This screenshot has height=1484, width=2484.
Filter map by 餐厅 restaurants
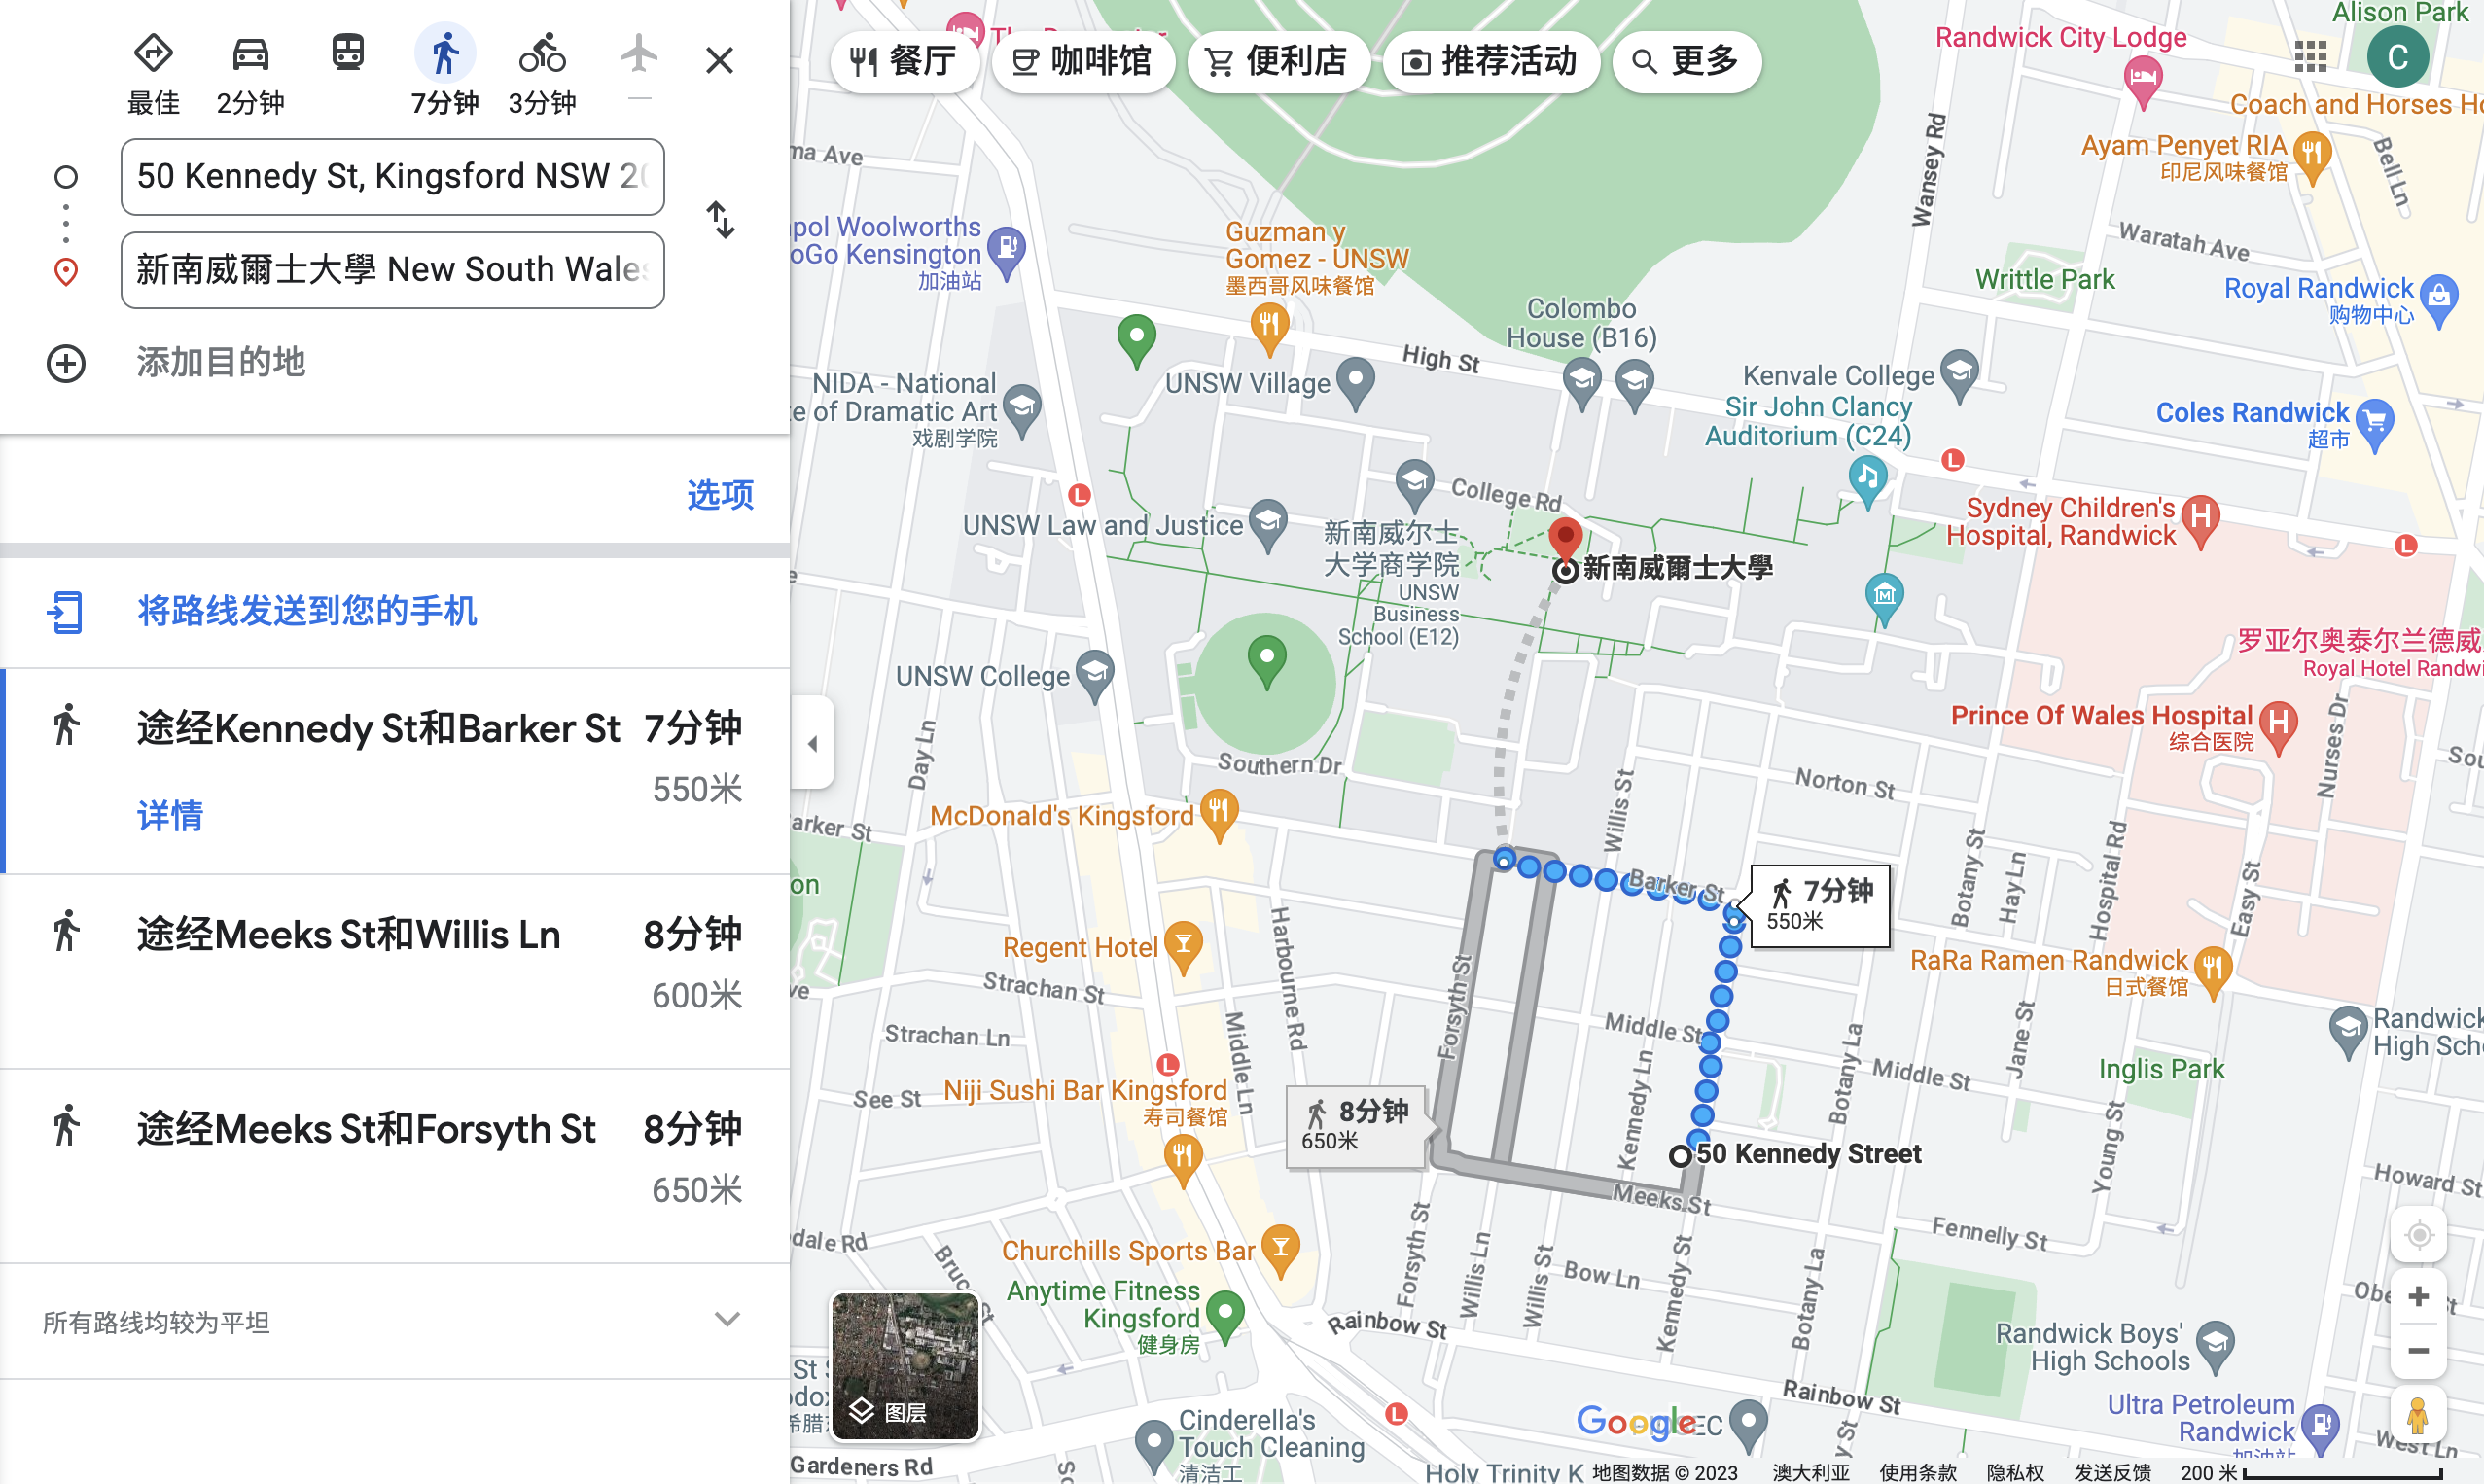click(903, 62)
